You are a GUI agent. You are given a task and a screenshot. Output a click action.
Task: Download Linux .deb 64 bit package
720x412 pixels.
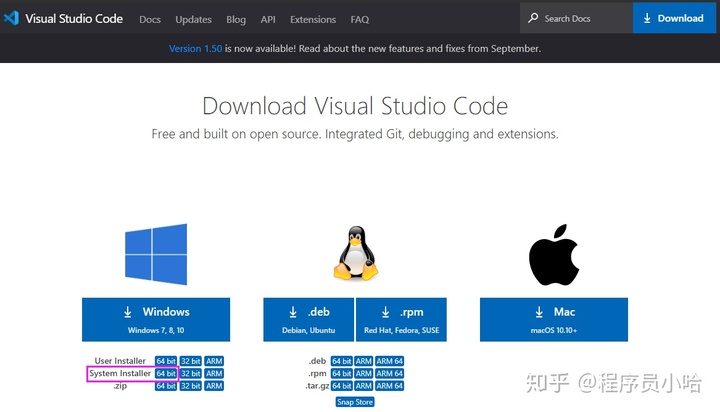tap(342, 361)
